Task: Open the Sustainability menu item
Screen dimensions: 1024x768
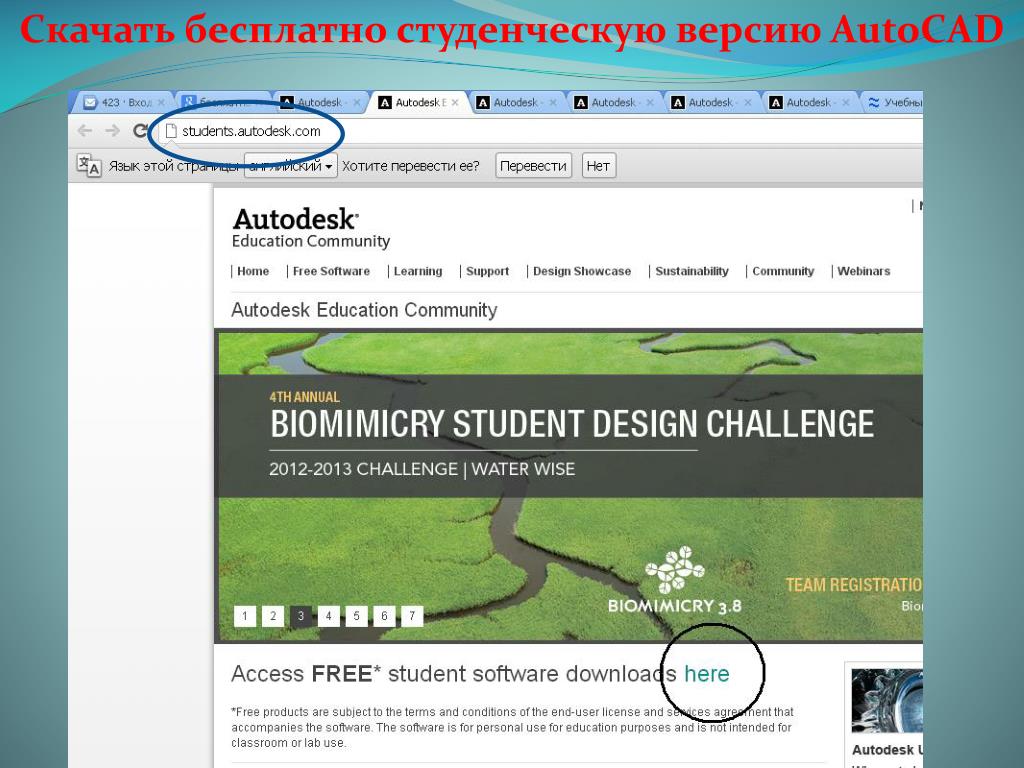Action: coord(692,271)
